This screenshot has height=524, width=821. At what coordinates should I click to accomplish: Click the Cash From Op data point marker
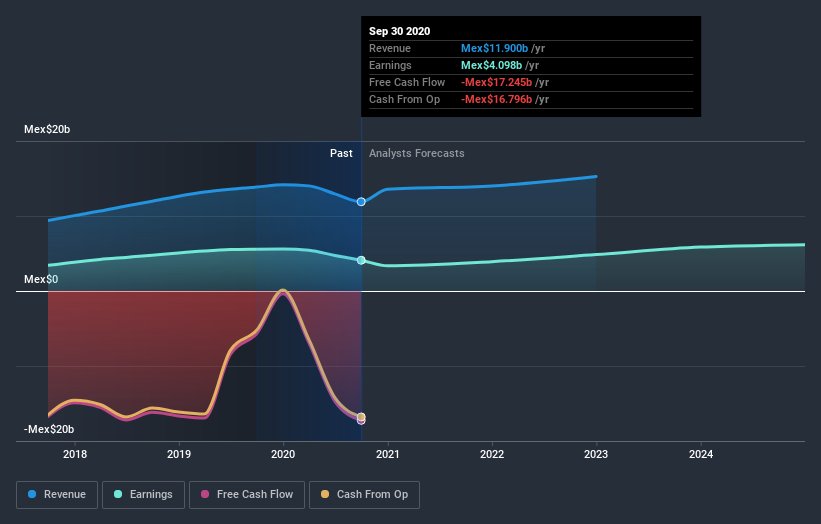[361, 417]
